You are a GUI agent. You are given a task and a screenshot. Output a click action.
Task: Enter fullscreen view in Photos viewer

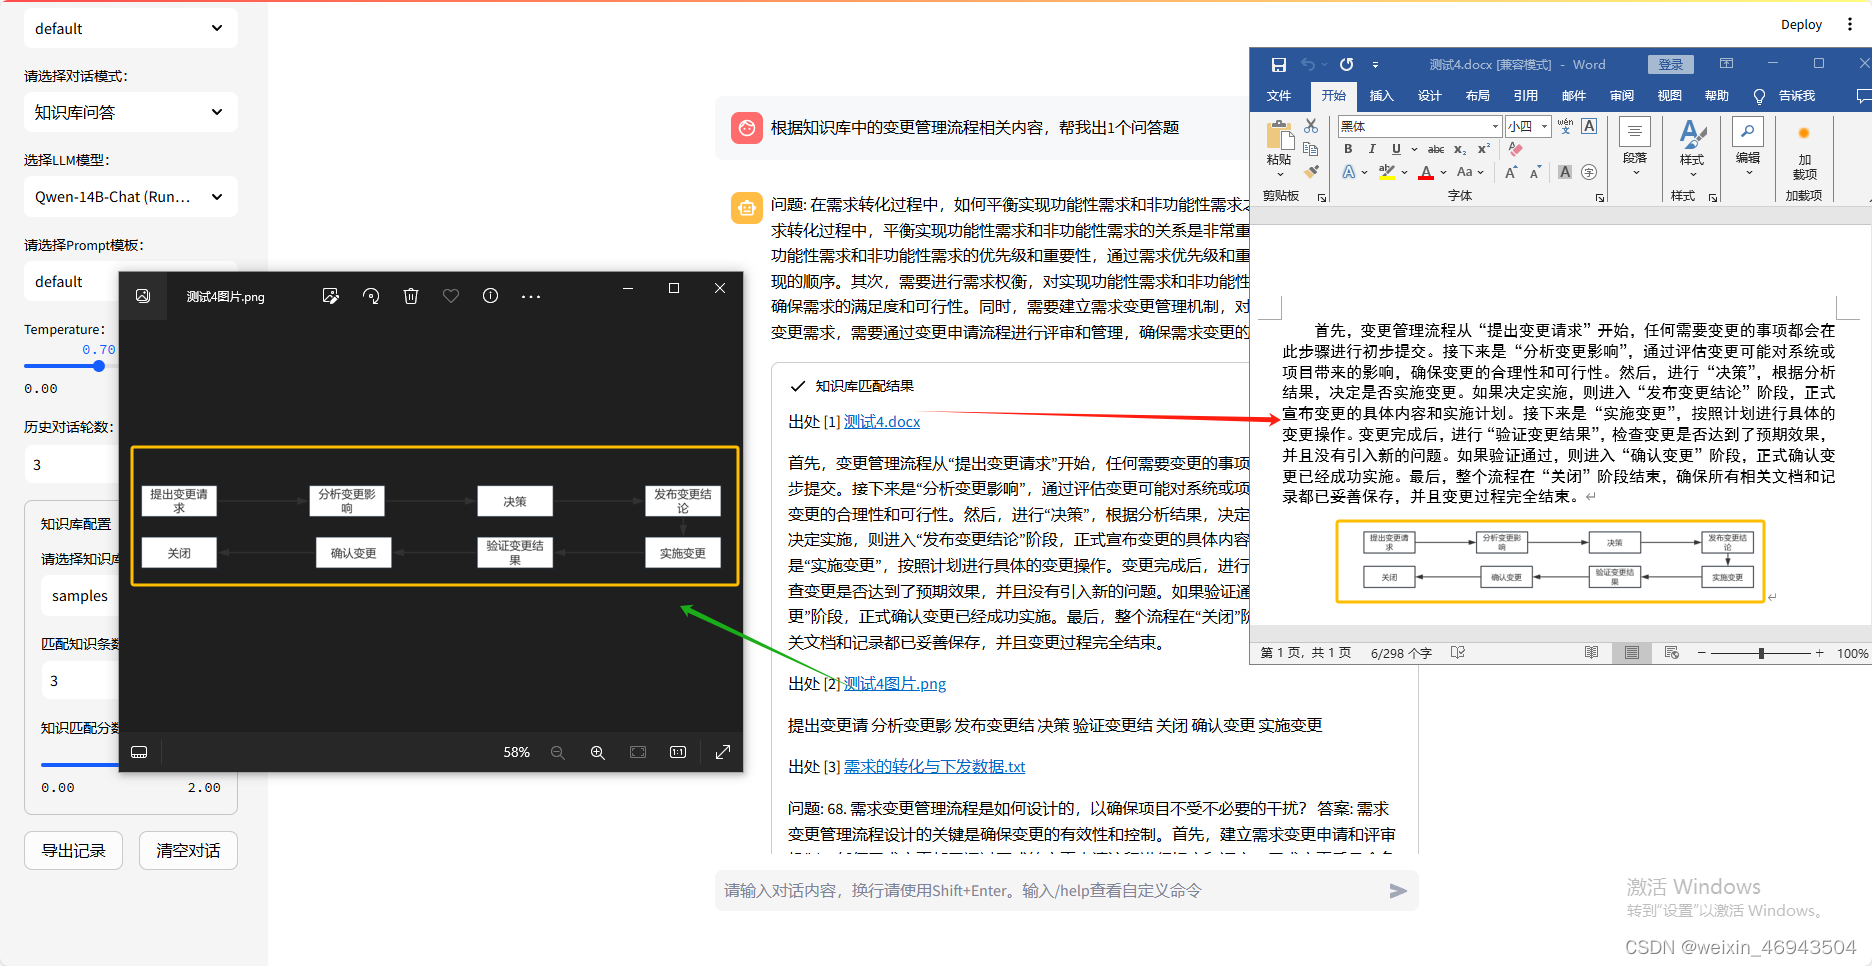[x=723, y=752]
